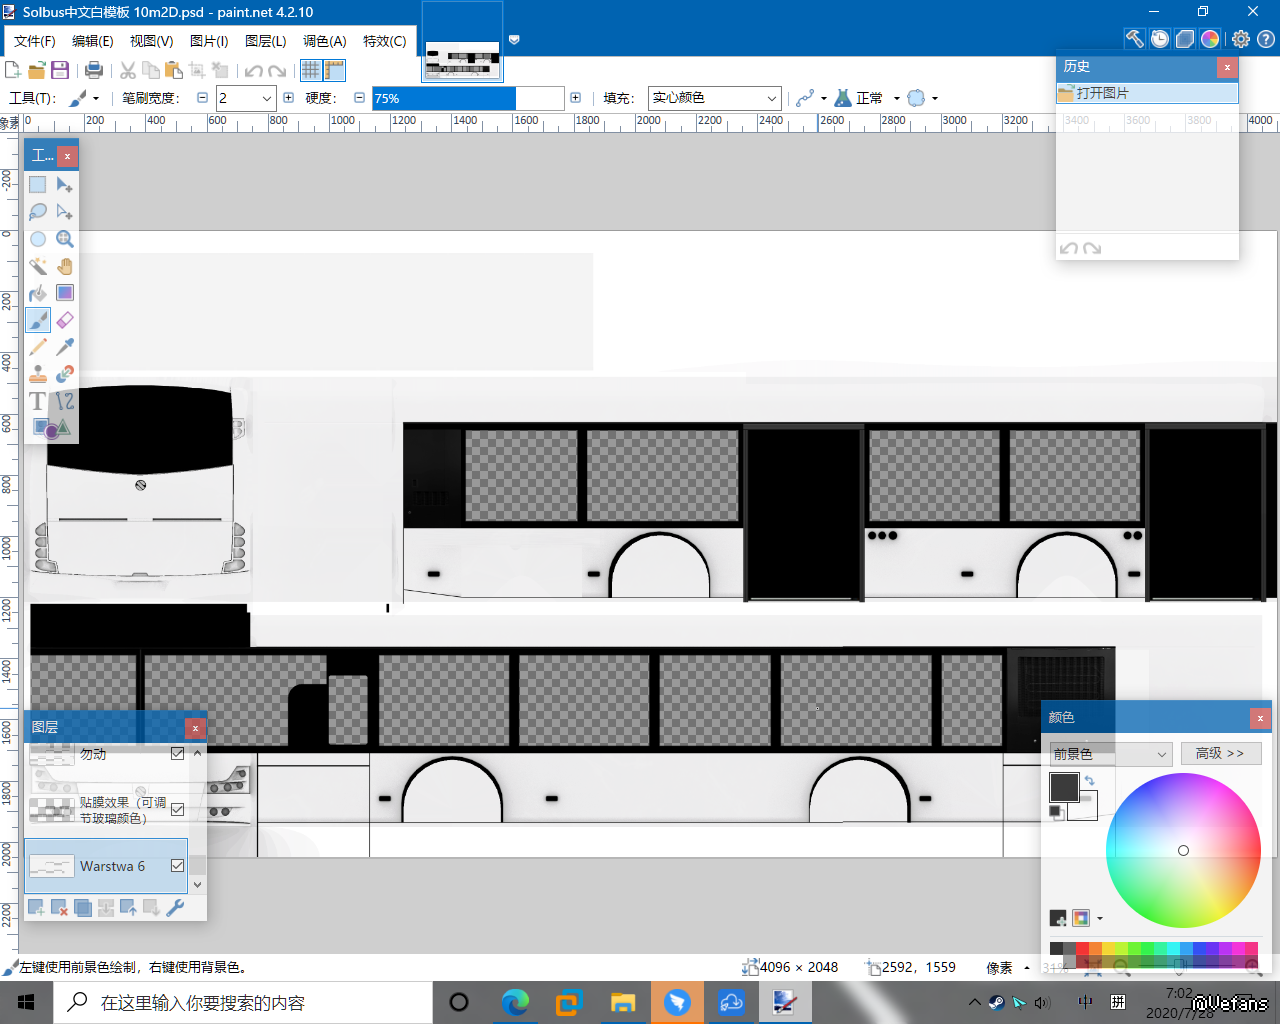Screen dimensions: 1280x1024
Task: Select the Zoom magnifier tool
Action: (65, 239)
